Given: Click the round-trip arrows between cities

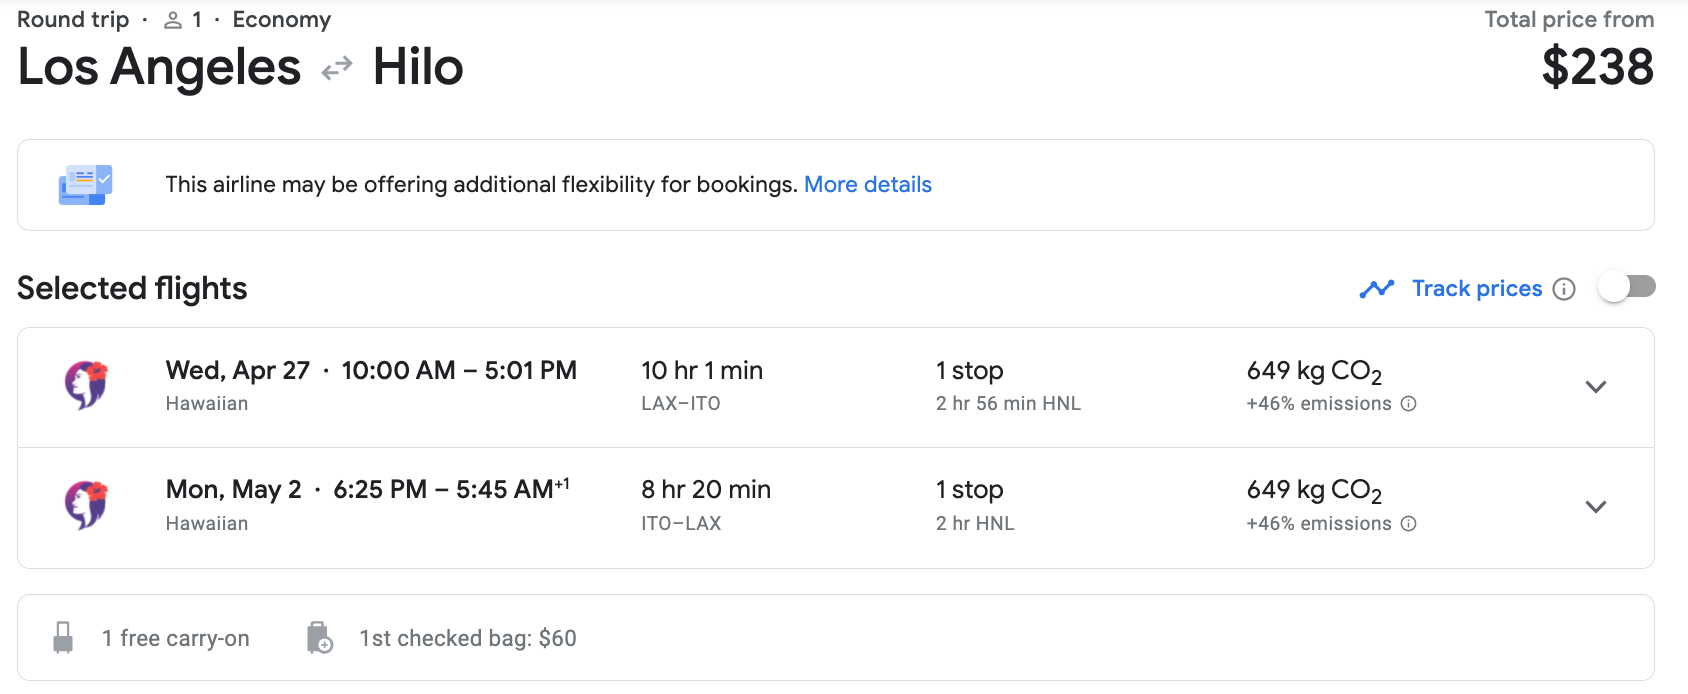Looking at the screenshot, I should tap(337, 68).
